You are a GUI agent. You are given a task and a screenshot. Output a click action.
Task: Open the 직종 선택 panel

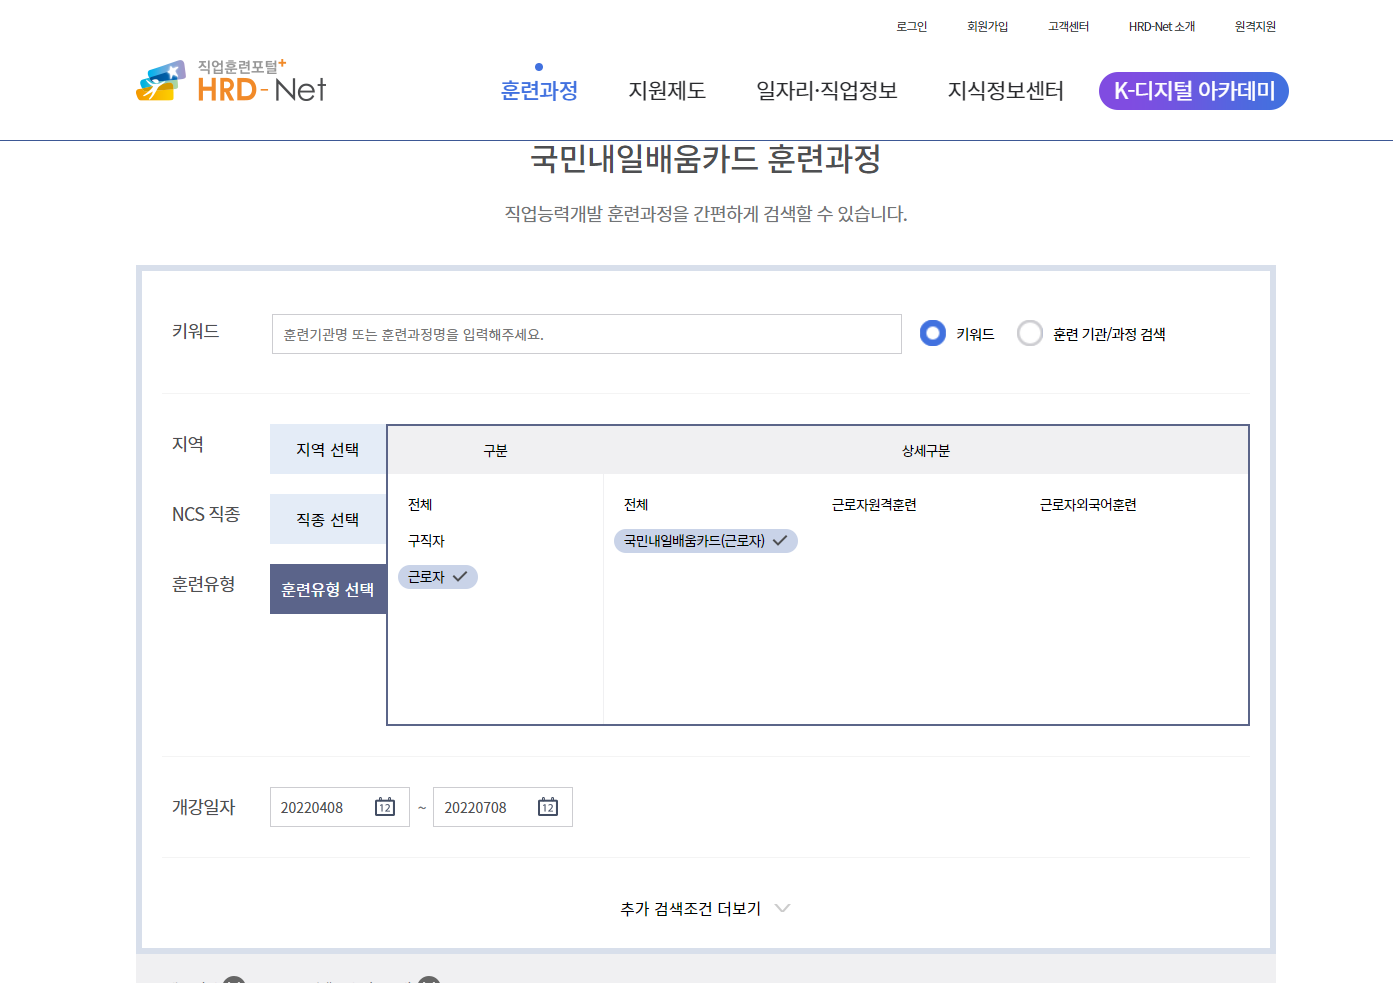tap(328, 519)
